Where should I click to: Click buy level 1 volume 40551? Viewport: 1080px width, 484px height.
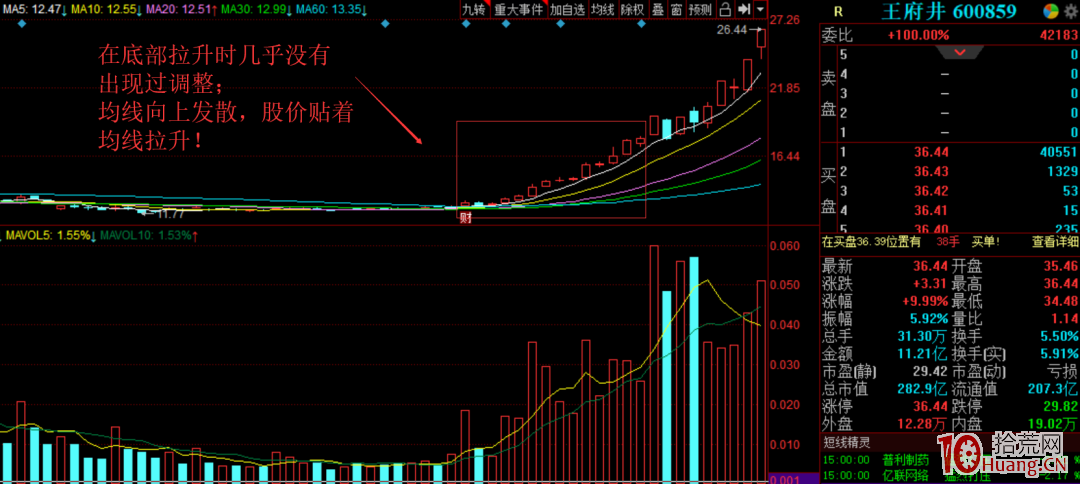[x=1059, y=152]
